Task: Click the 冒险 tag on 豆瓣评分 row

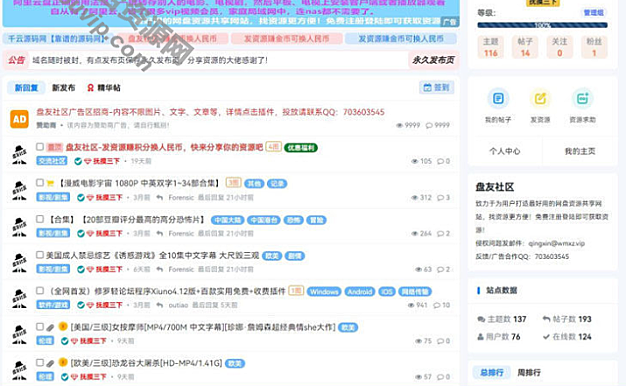Action: click(x=316, y=220)
